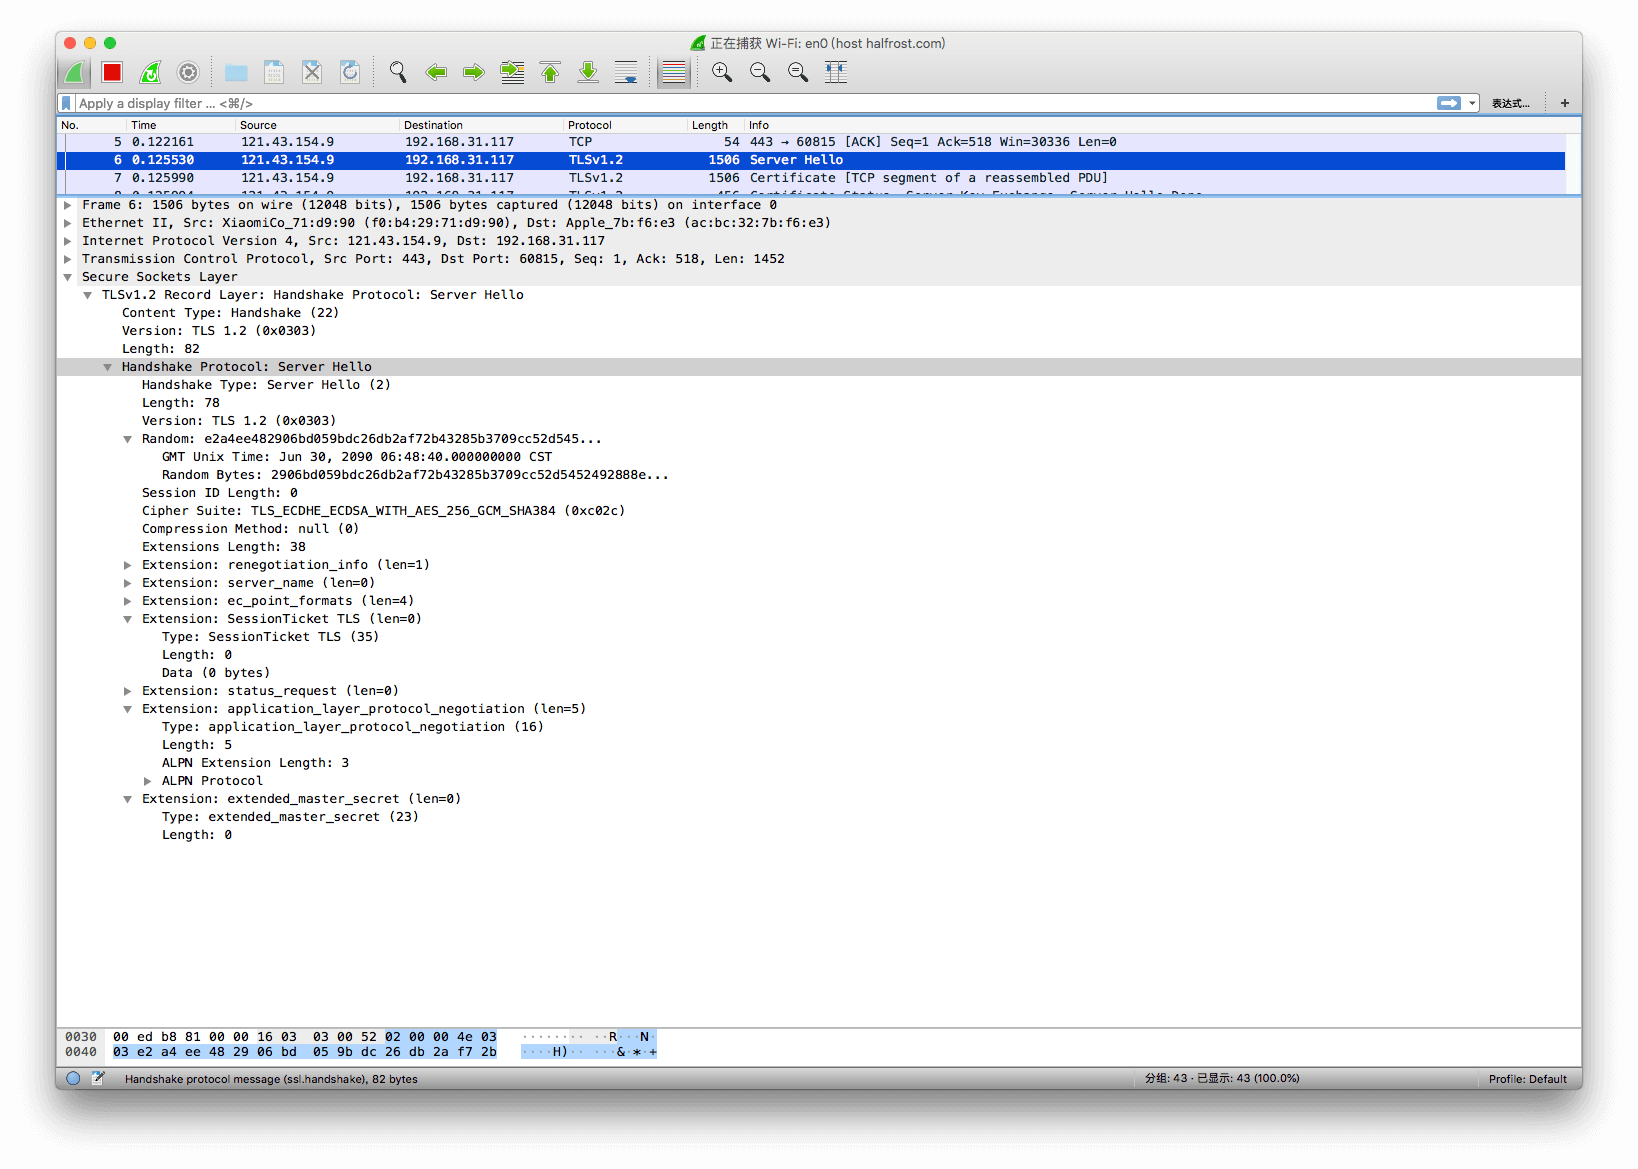Open display filter bookmark icon
This screenshot has width=1638, height=1169.
click(66, 103)
